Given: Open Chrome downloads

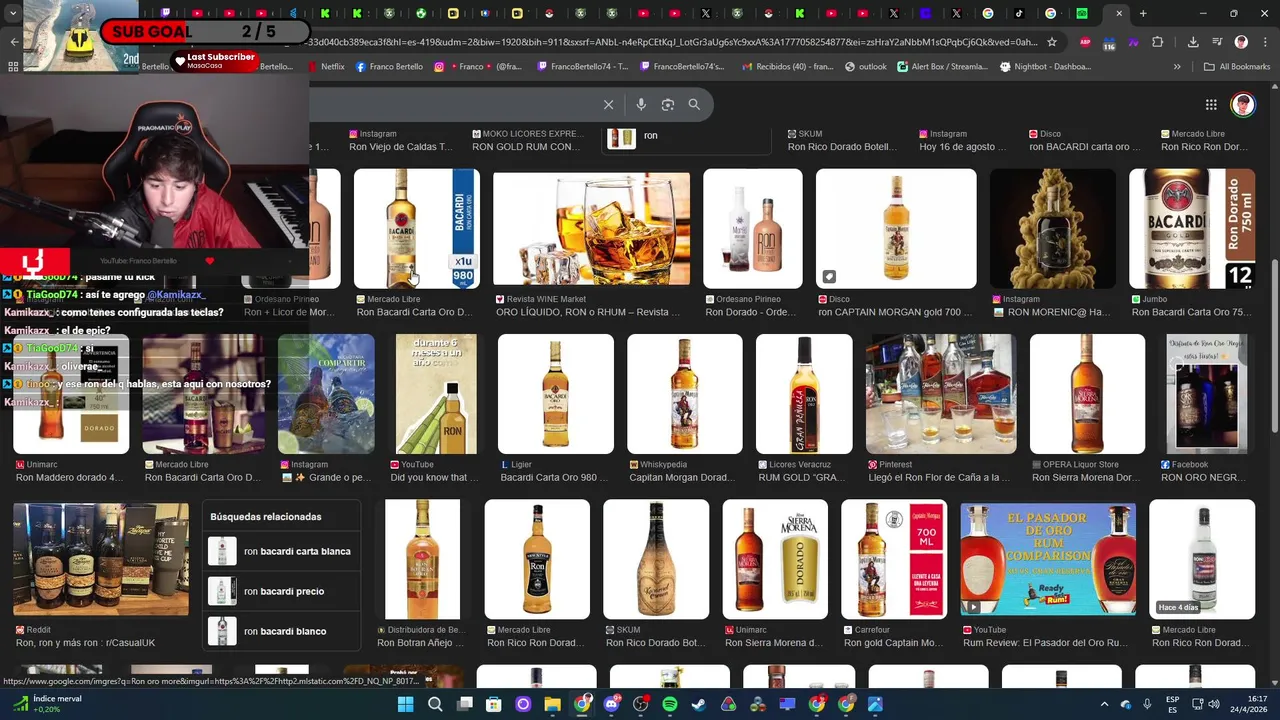Looking at the screenshot, I should click(1193, 42).
